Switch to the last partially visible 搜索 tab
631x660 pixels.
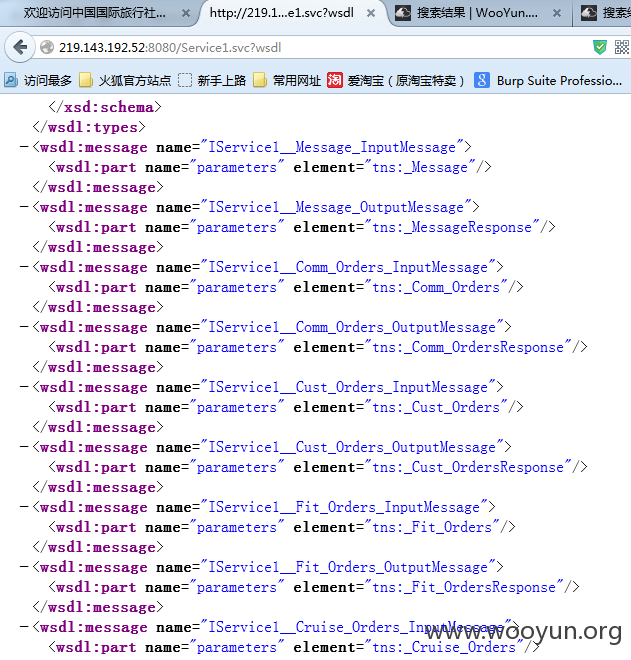(604, 13)
